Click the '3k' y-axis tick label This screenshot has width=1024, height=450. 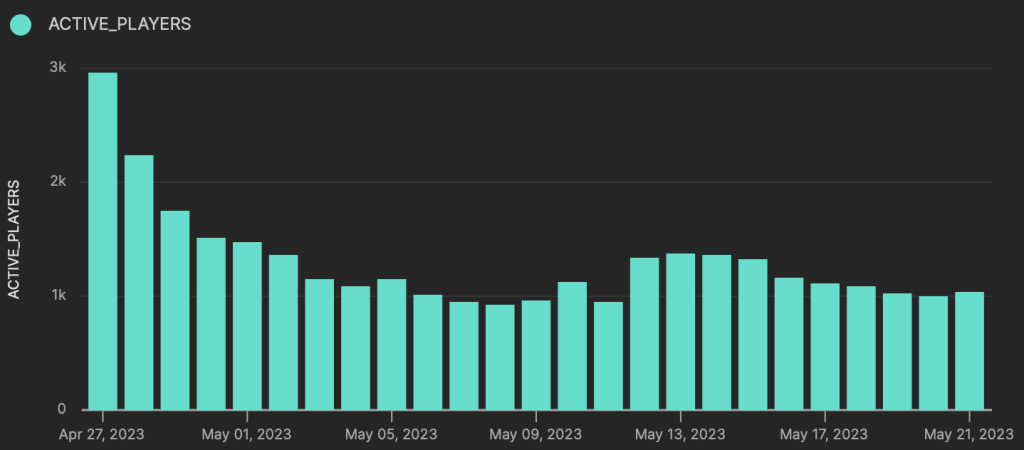[x=59, y=68]
